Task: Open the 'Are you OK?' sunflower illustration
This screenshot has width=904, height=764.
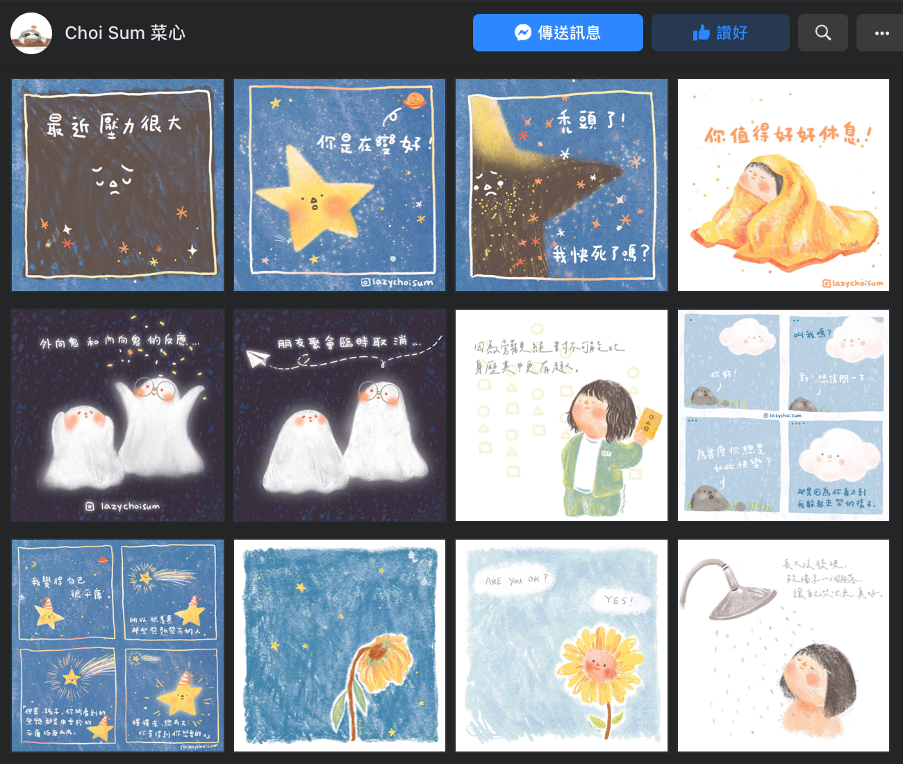Action: click(562, 646)
